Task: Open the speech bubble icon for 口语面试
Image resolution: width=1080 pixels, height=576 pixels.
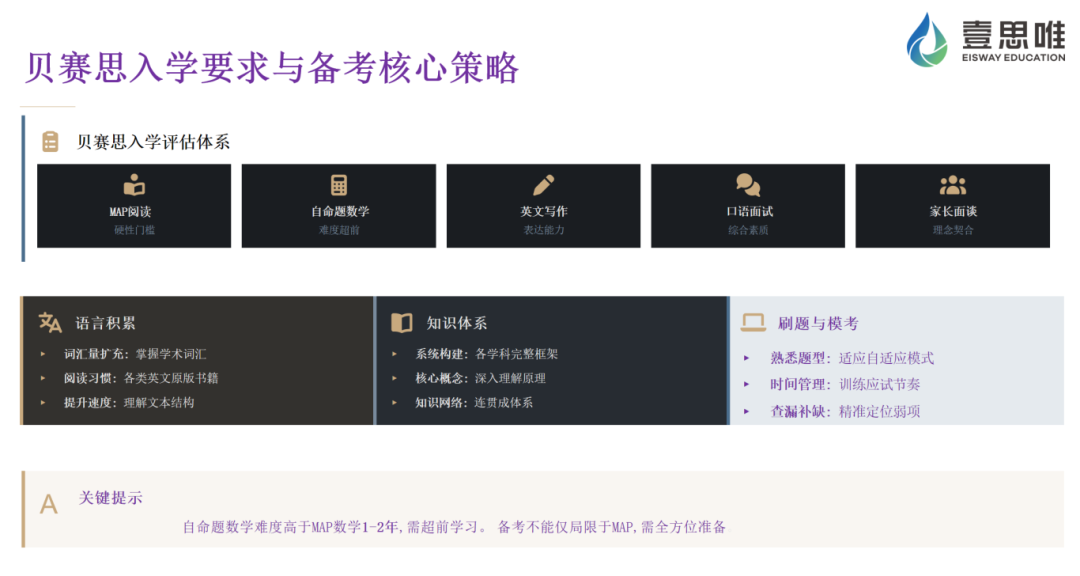Action: (750, 185)
